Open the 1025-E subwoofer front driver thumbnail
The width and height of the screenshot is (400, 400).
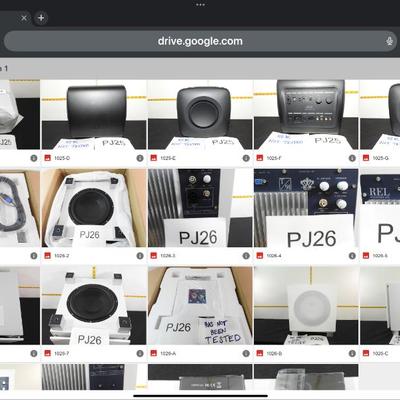[x=200, y=114]
